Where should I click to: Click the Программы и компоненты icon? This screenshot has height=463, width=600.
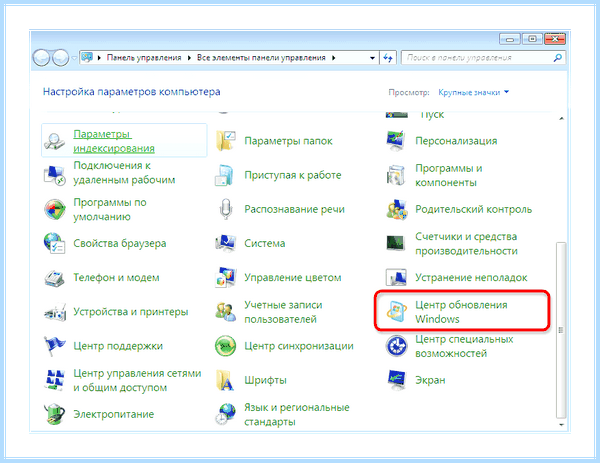(396, 175)
